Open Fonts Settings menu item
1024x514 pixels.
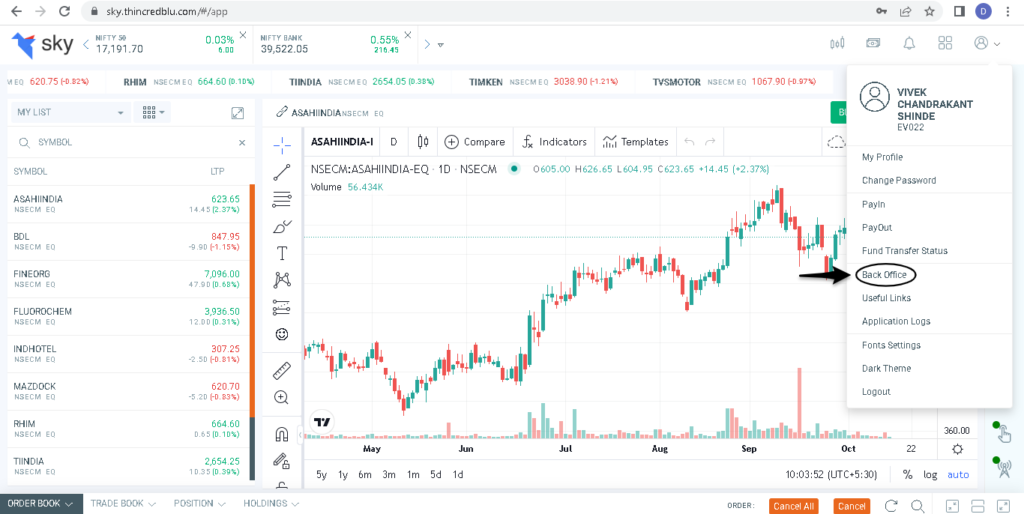click(891, 345)
